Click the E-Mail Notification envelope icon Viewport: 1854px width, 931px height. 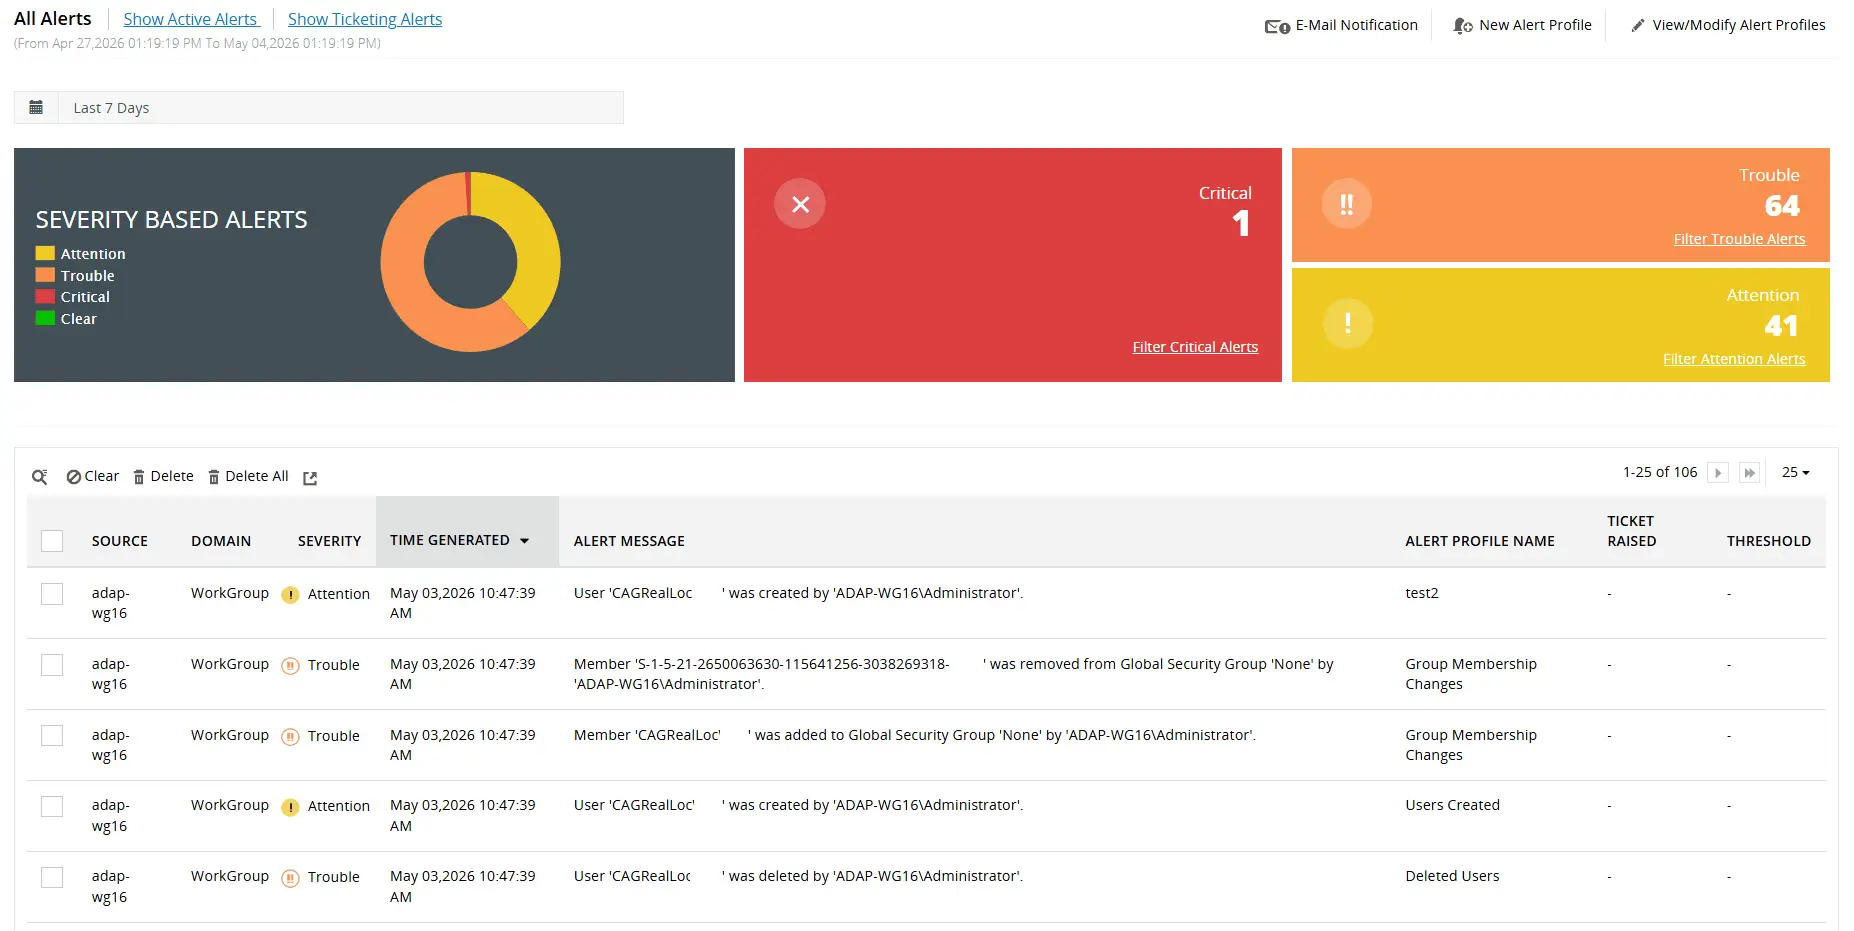click(x=1277, y=26)
